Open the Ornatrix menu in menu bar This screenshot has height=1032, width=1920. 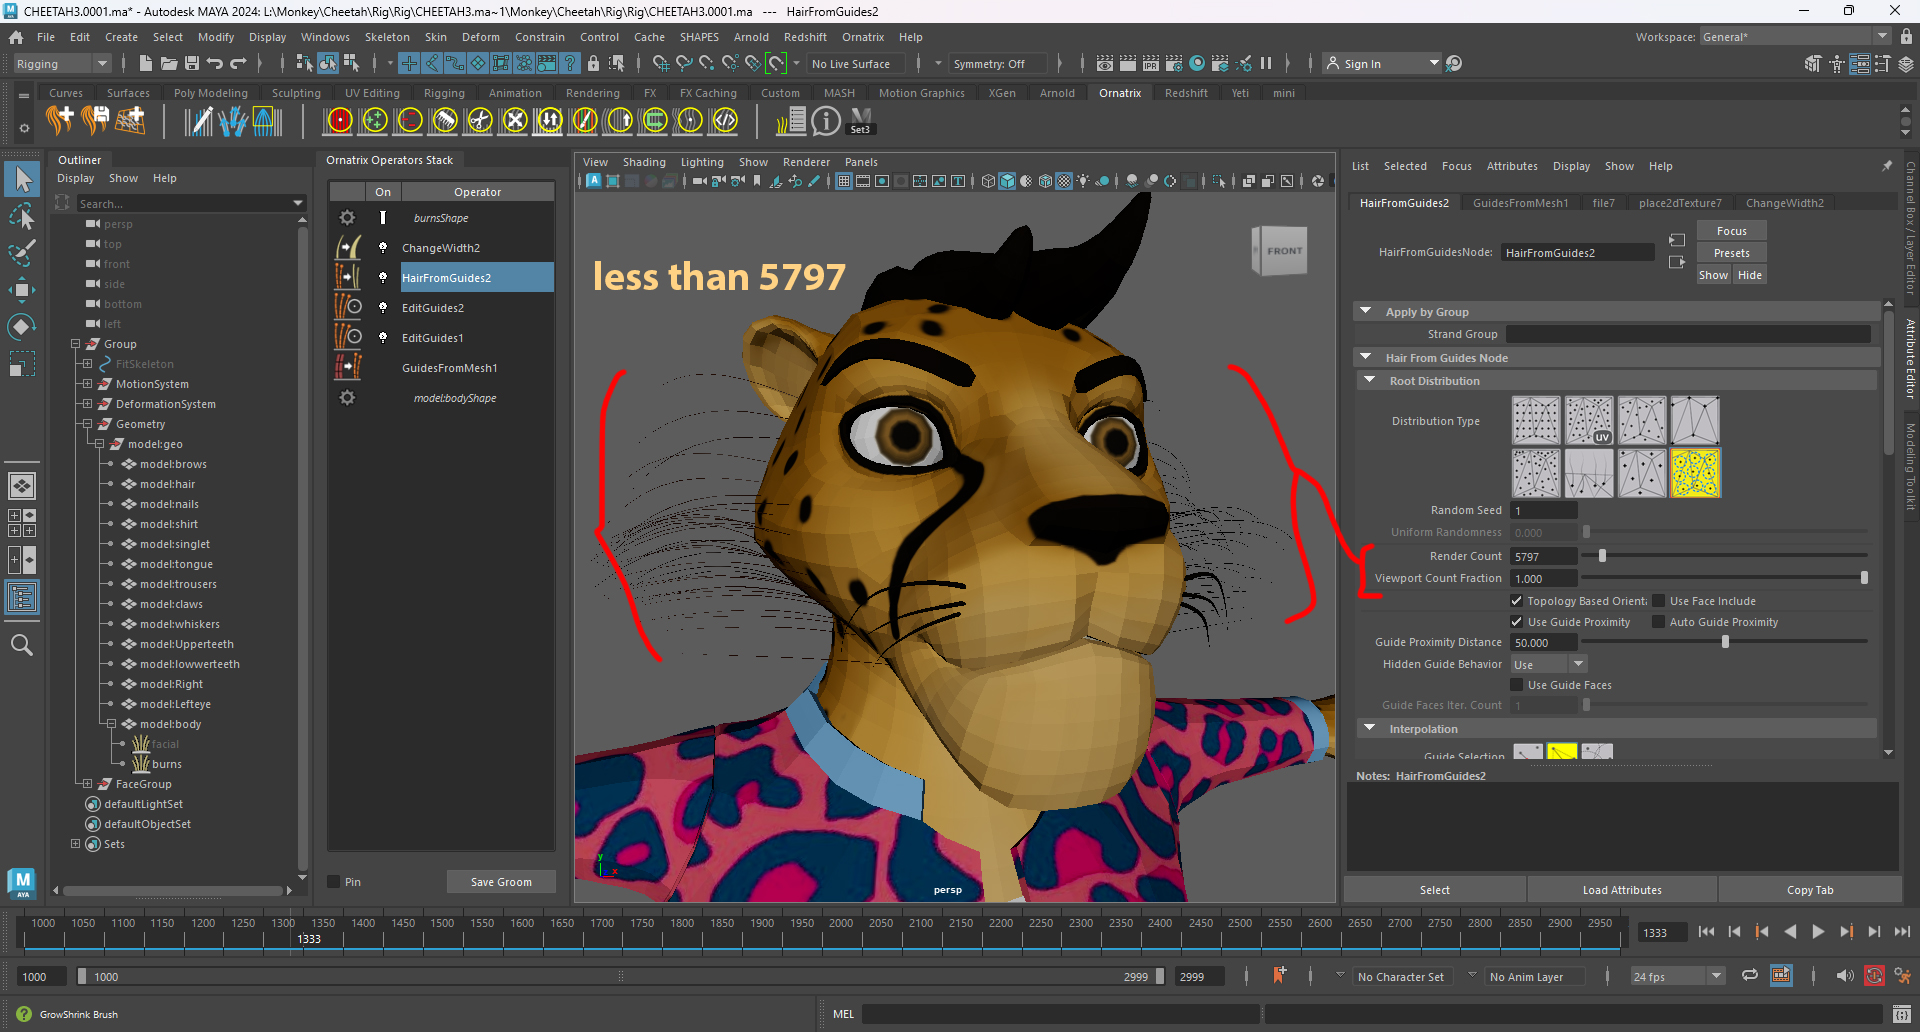click(x=862, y=37)
